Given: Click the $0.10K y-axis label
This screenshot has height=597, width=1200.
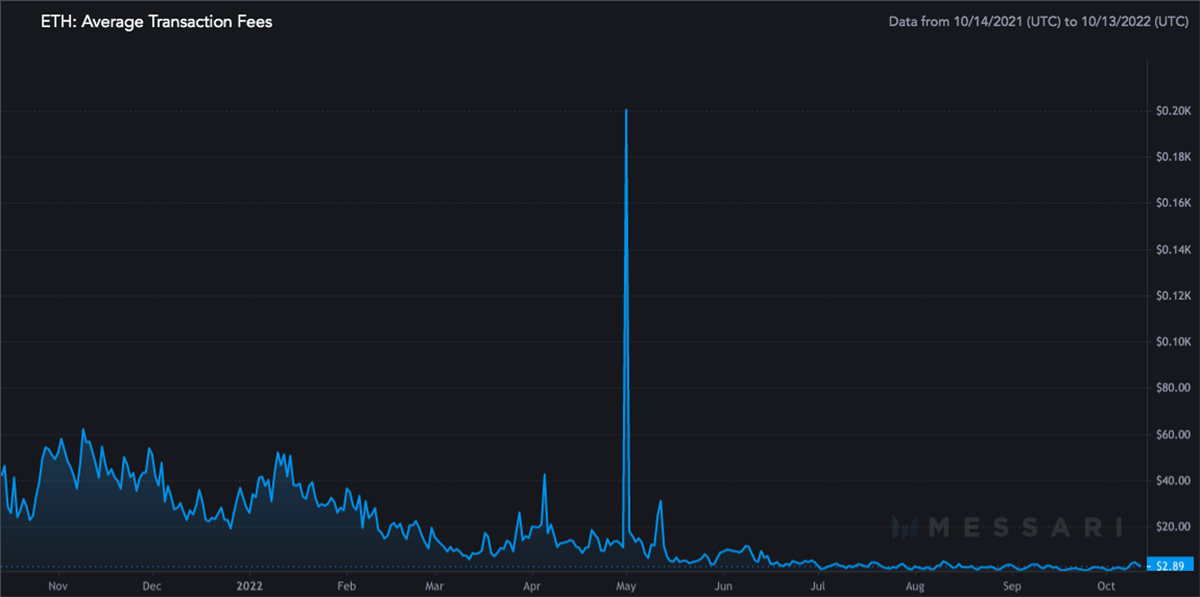Looking at the screenshot, I should click(1173, 342).
